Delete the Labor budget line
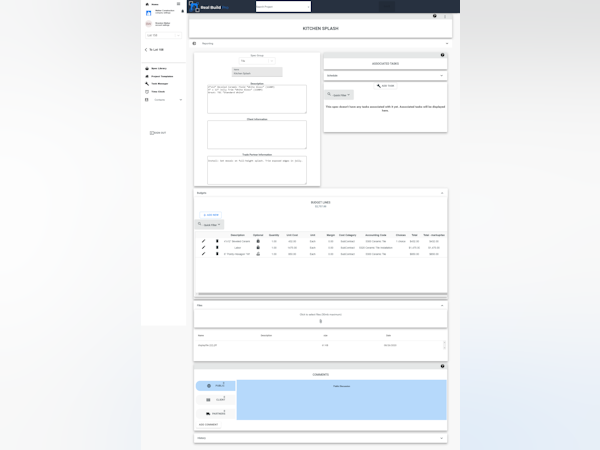This screenshot has height=450, width=600. pos(217,248)
